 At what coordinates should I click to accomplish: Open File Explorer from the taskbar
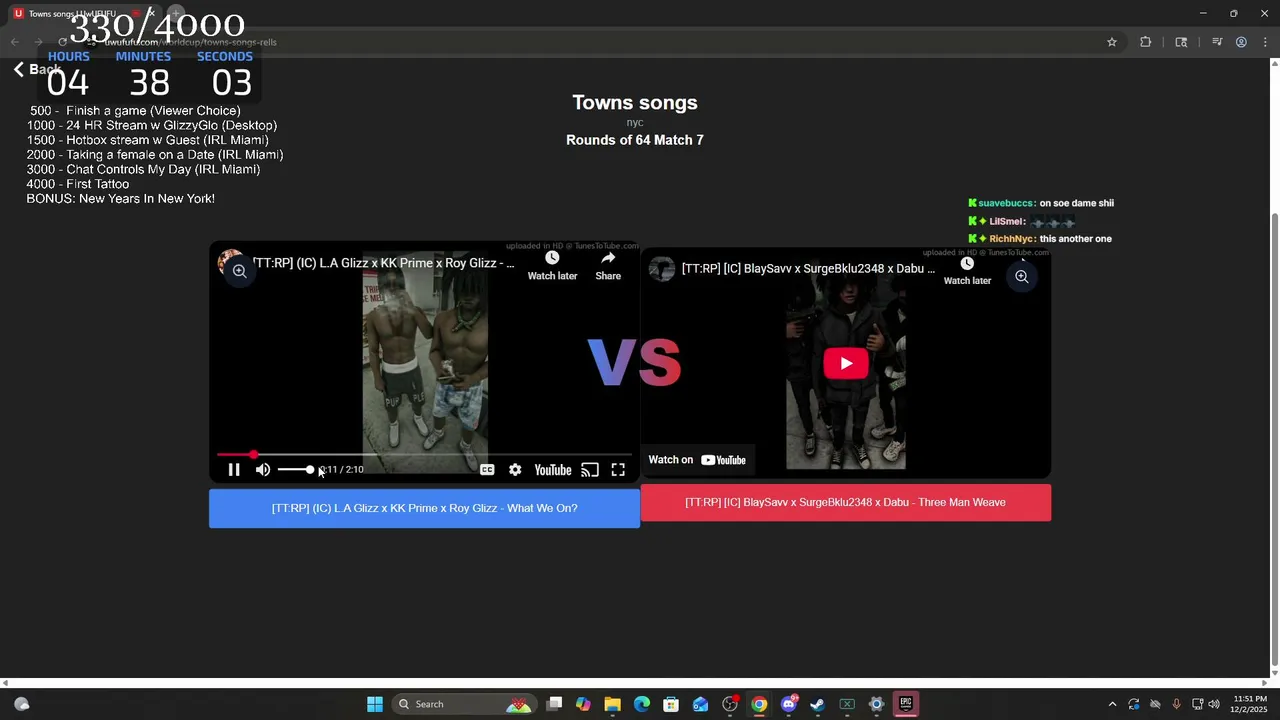click(612, 704)
